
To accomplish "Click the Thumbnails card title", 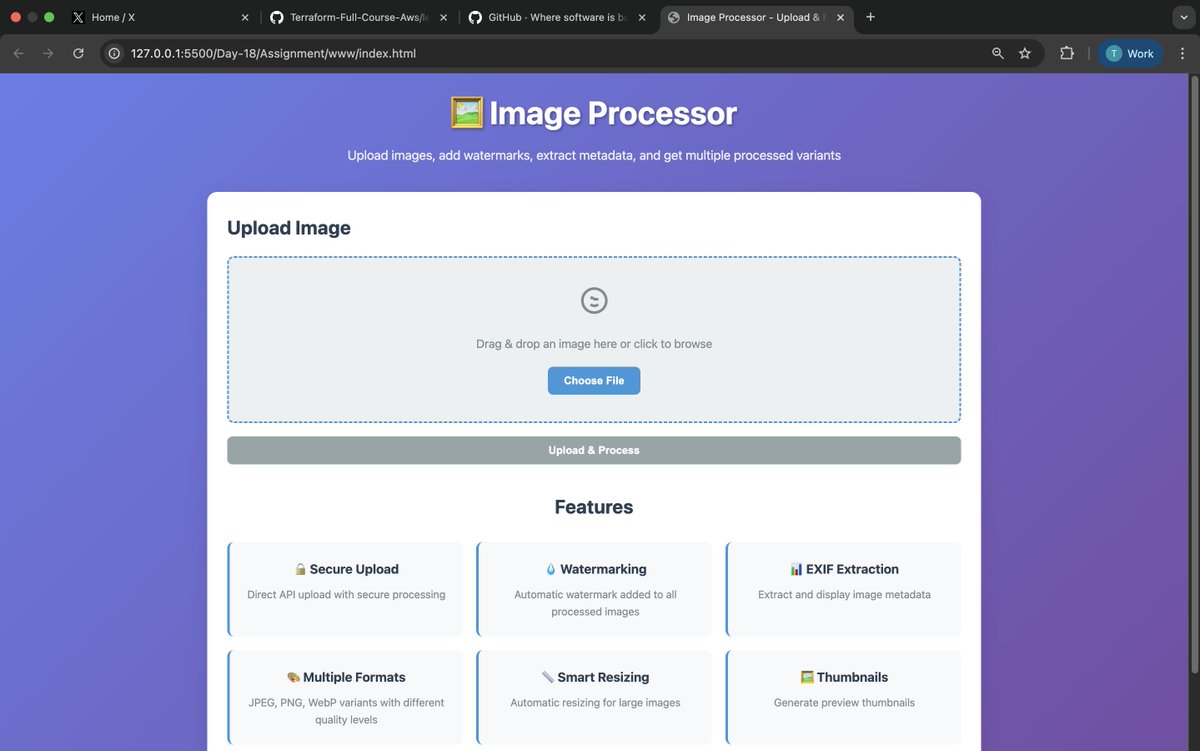I will (x=852, y=677).
